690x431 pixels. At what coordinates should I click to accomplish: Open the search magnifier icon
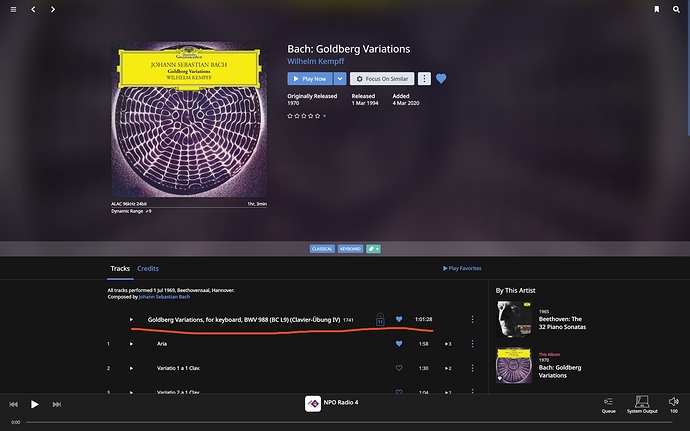point(676,9)
